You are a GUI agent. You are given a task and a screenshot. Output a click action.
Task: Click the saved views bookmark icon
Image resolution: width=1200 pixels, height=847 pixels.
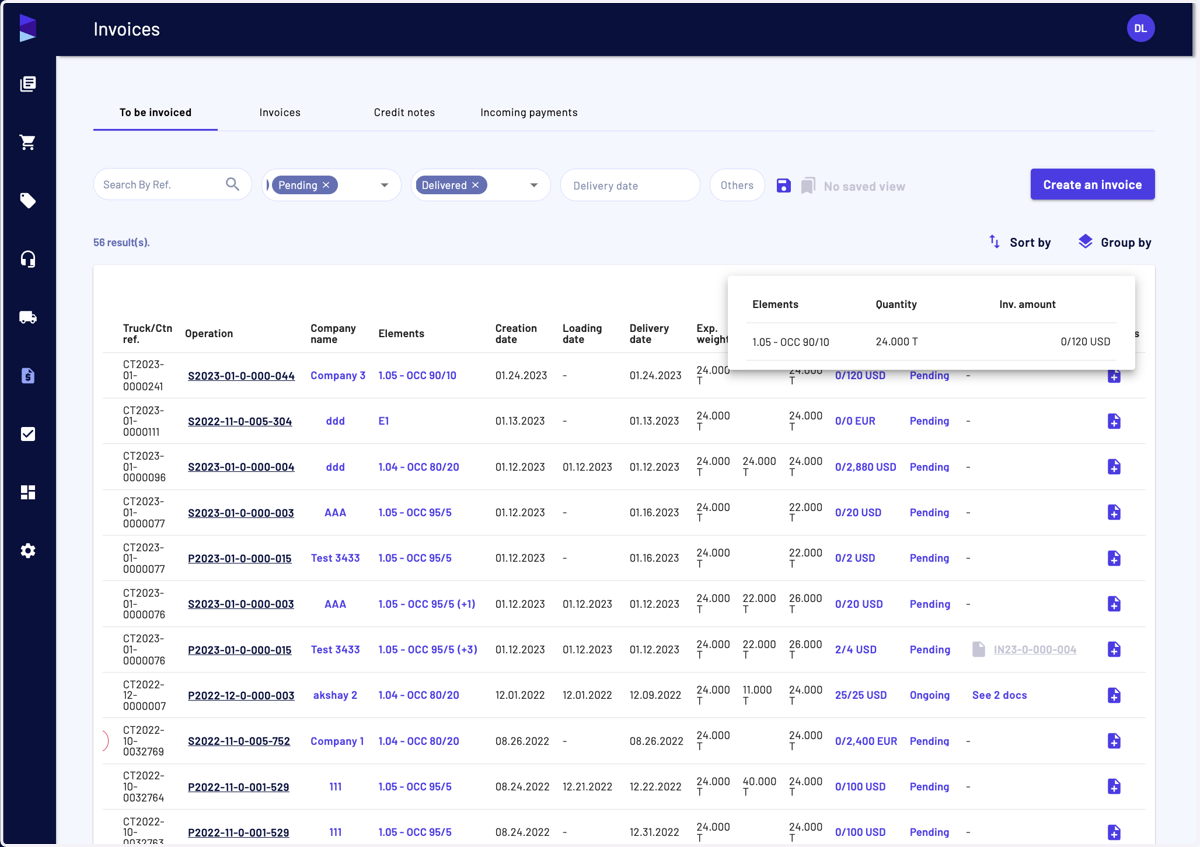click(x=808, y=185)
